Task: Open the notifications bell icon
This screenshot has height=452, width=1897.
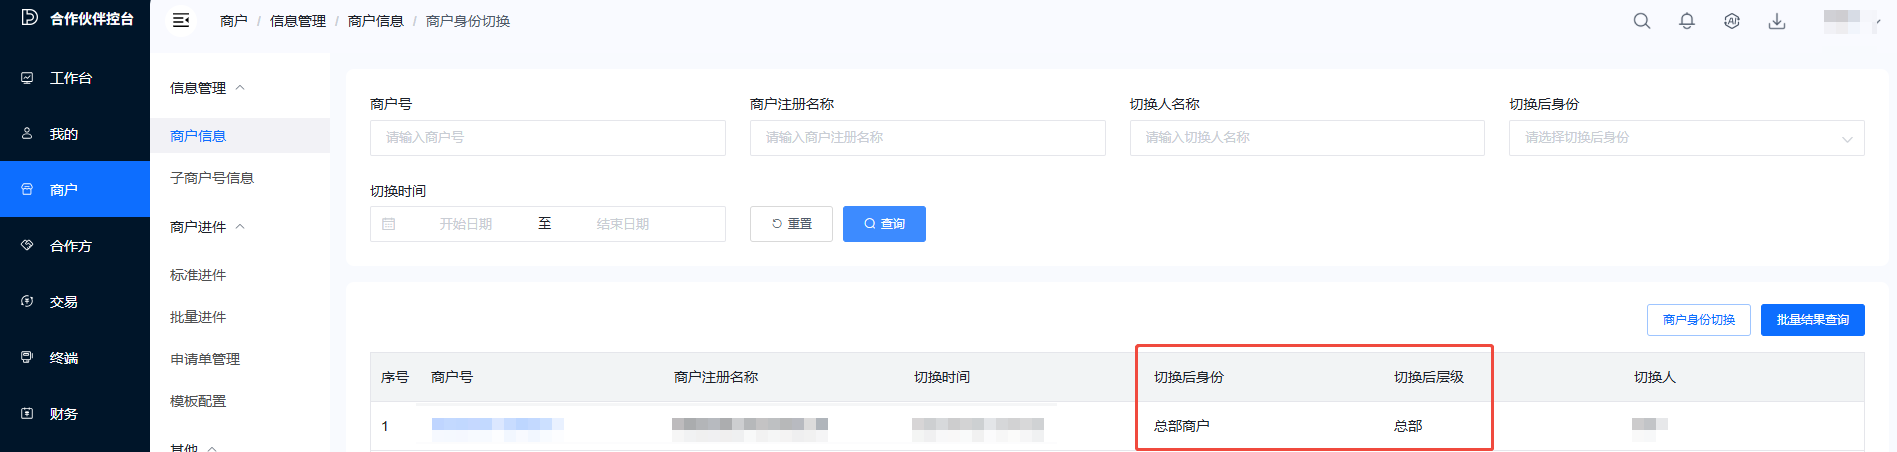Action: pyautogui.click(x=1686, y=21)
